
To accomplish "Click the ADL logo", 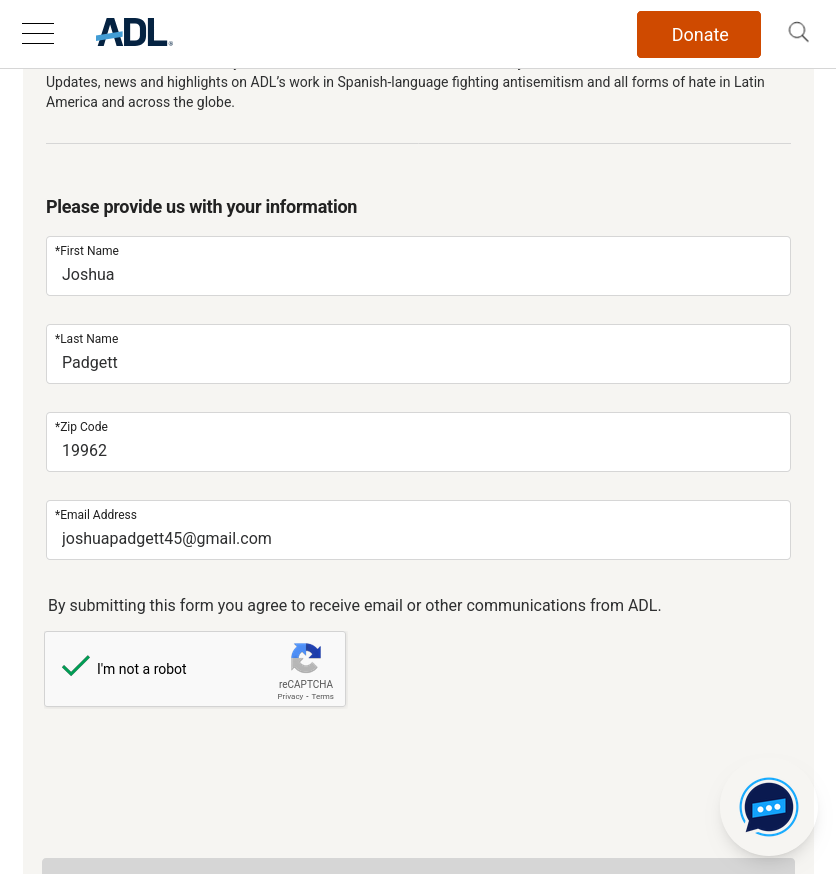I will pos(134,33).
